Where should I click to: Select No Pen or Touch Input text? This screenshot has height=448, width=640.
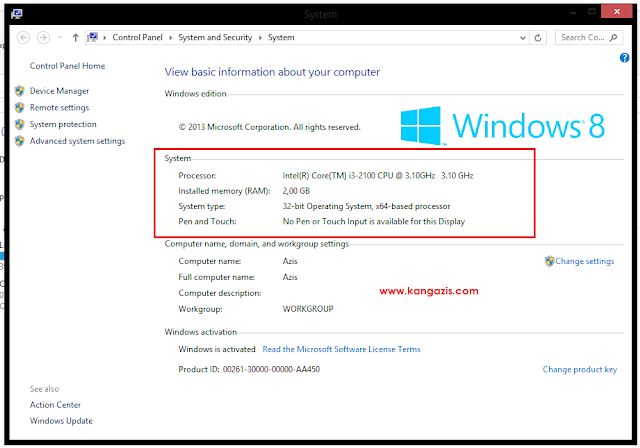[x=373, y=222]
